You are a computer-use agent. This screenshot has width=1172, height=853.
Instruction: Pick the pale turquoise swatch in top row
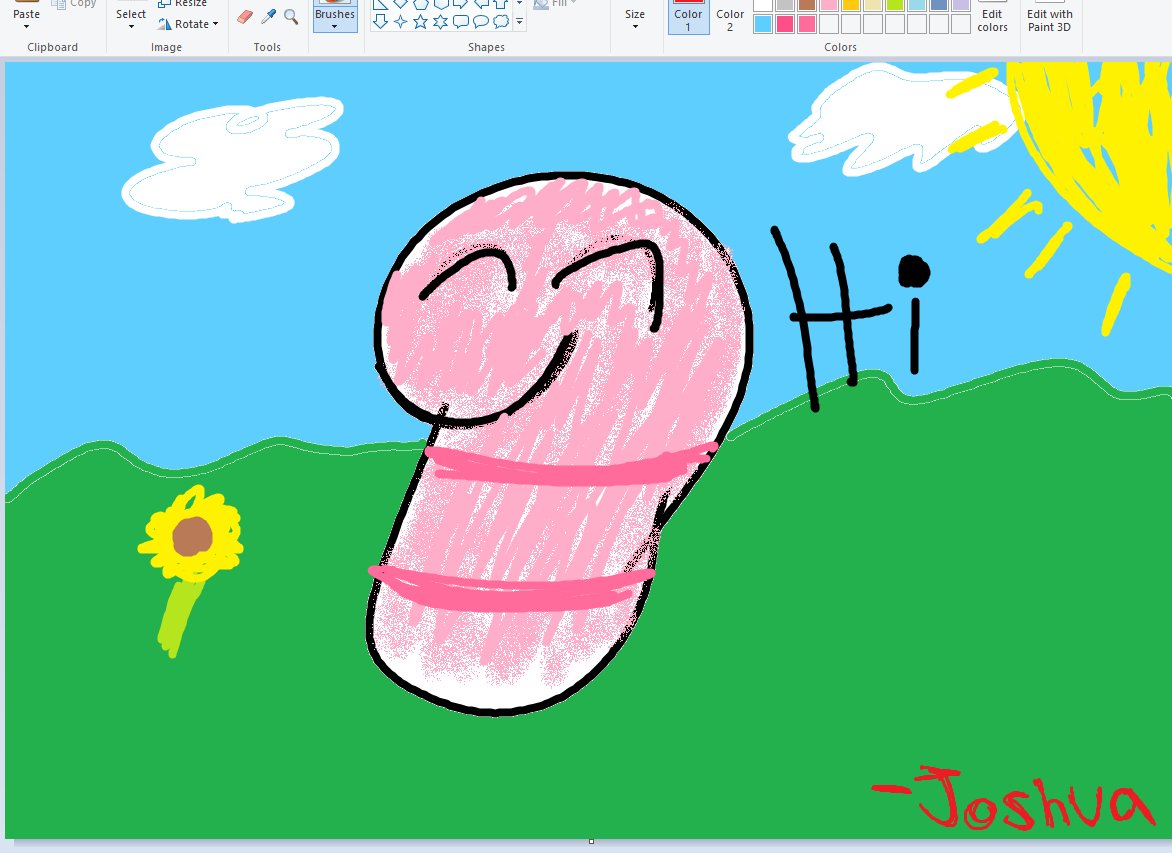pyautogui.click(x=917, y=5)
